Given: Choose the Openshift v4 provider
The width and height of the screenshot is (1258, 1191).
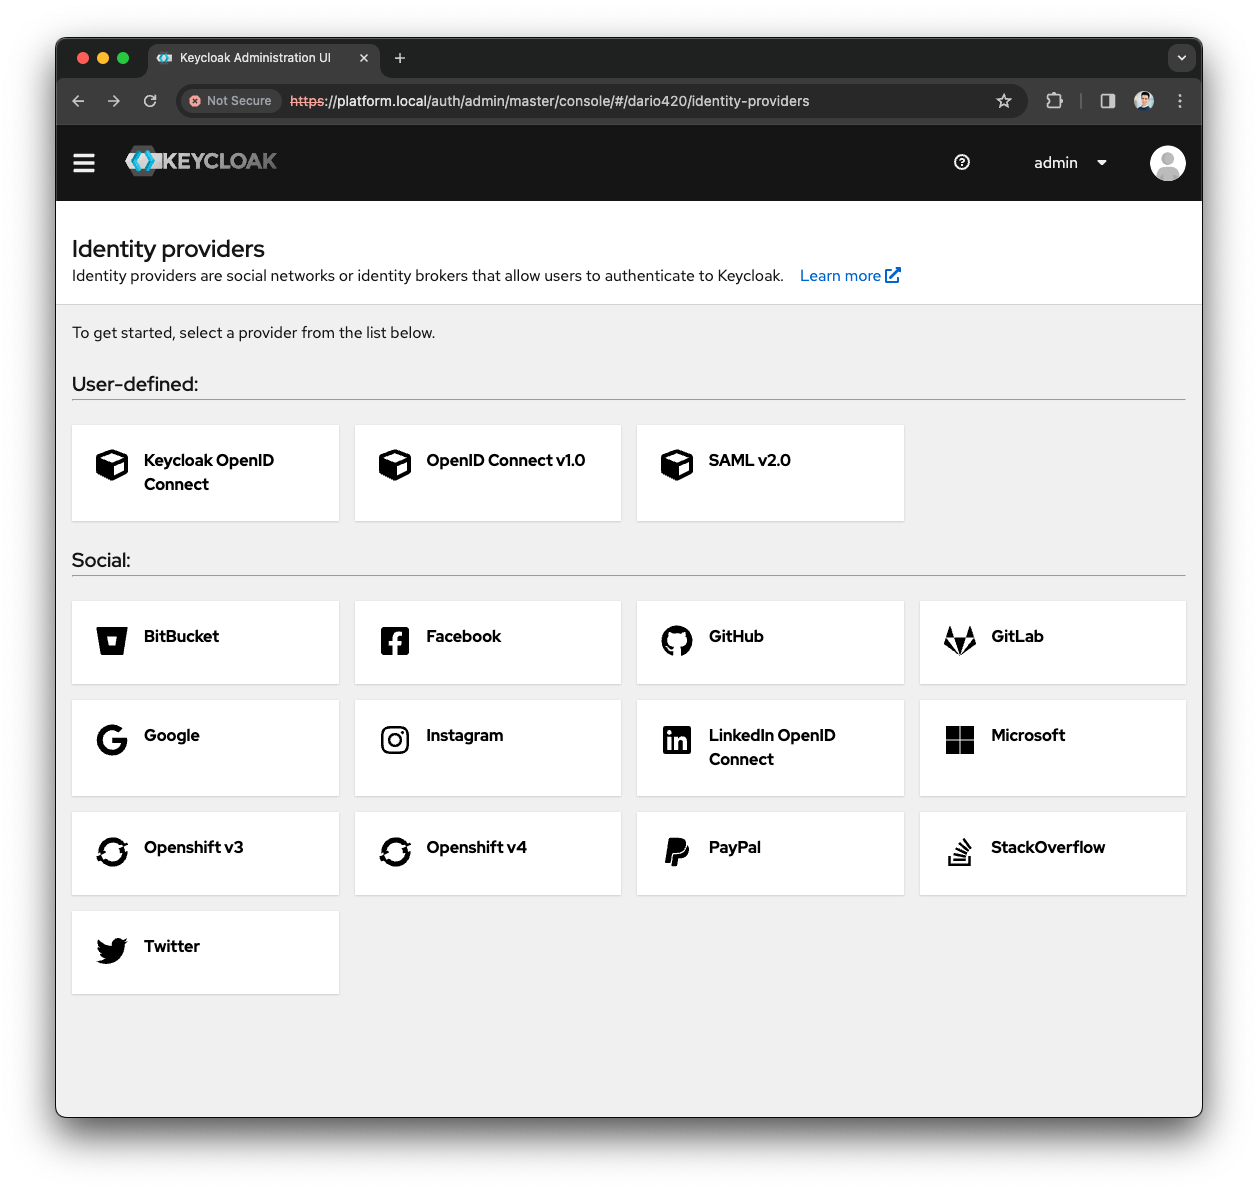Looking at the screenshot, I should [x=487, y=852].
